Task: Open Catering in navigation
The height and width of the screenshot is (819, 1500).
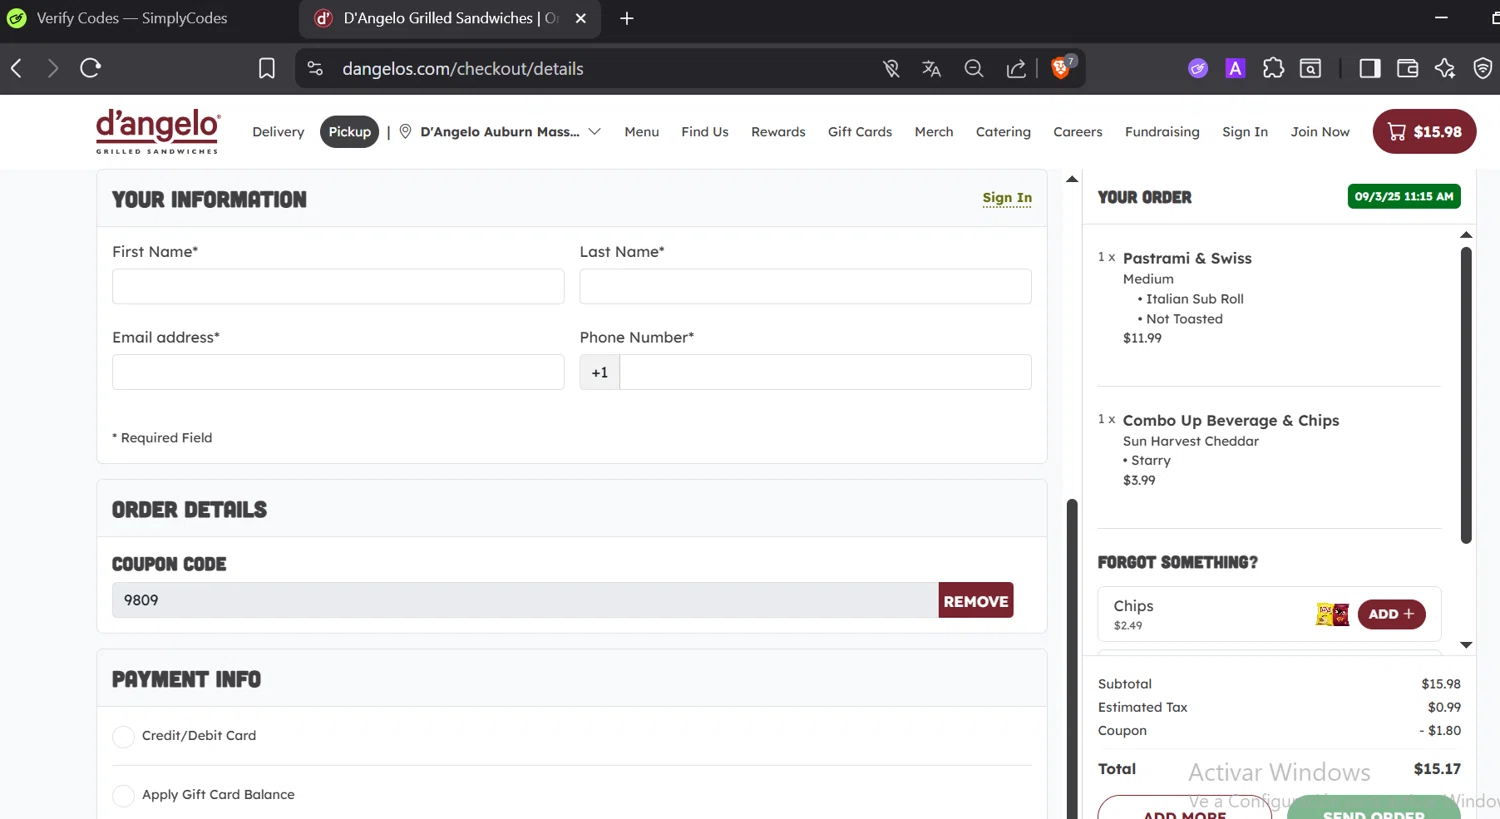Action: [x=1003, y=131]
